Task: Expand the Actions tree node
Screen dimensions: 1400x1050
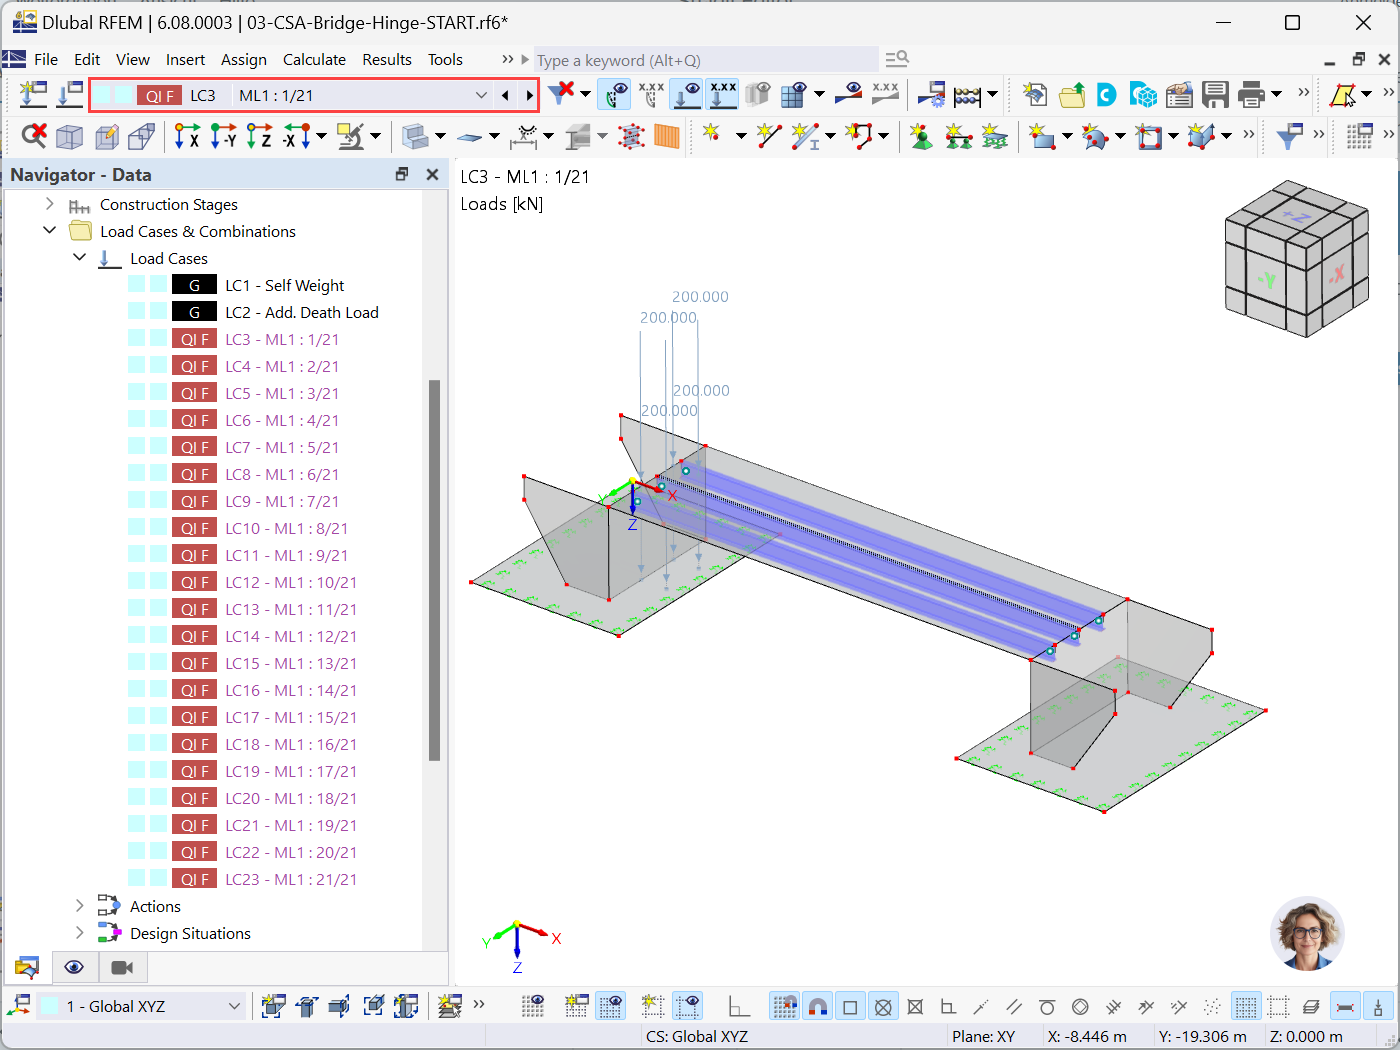Action: tap(80, 906)
